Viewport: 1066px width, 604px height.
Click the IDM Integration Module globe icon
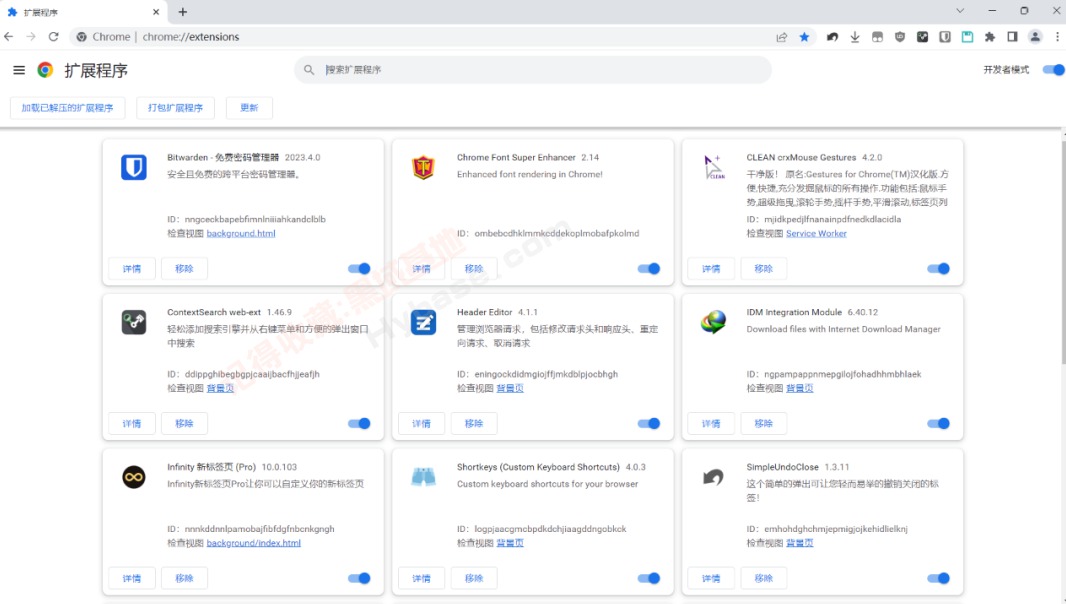click(713, 322)
